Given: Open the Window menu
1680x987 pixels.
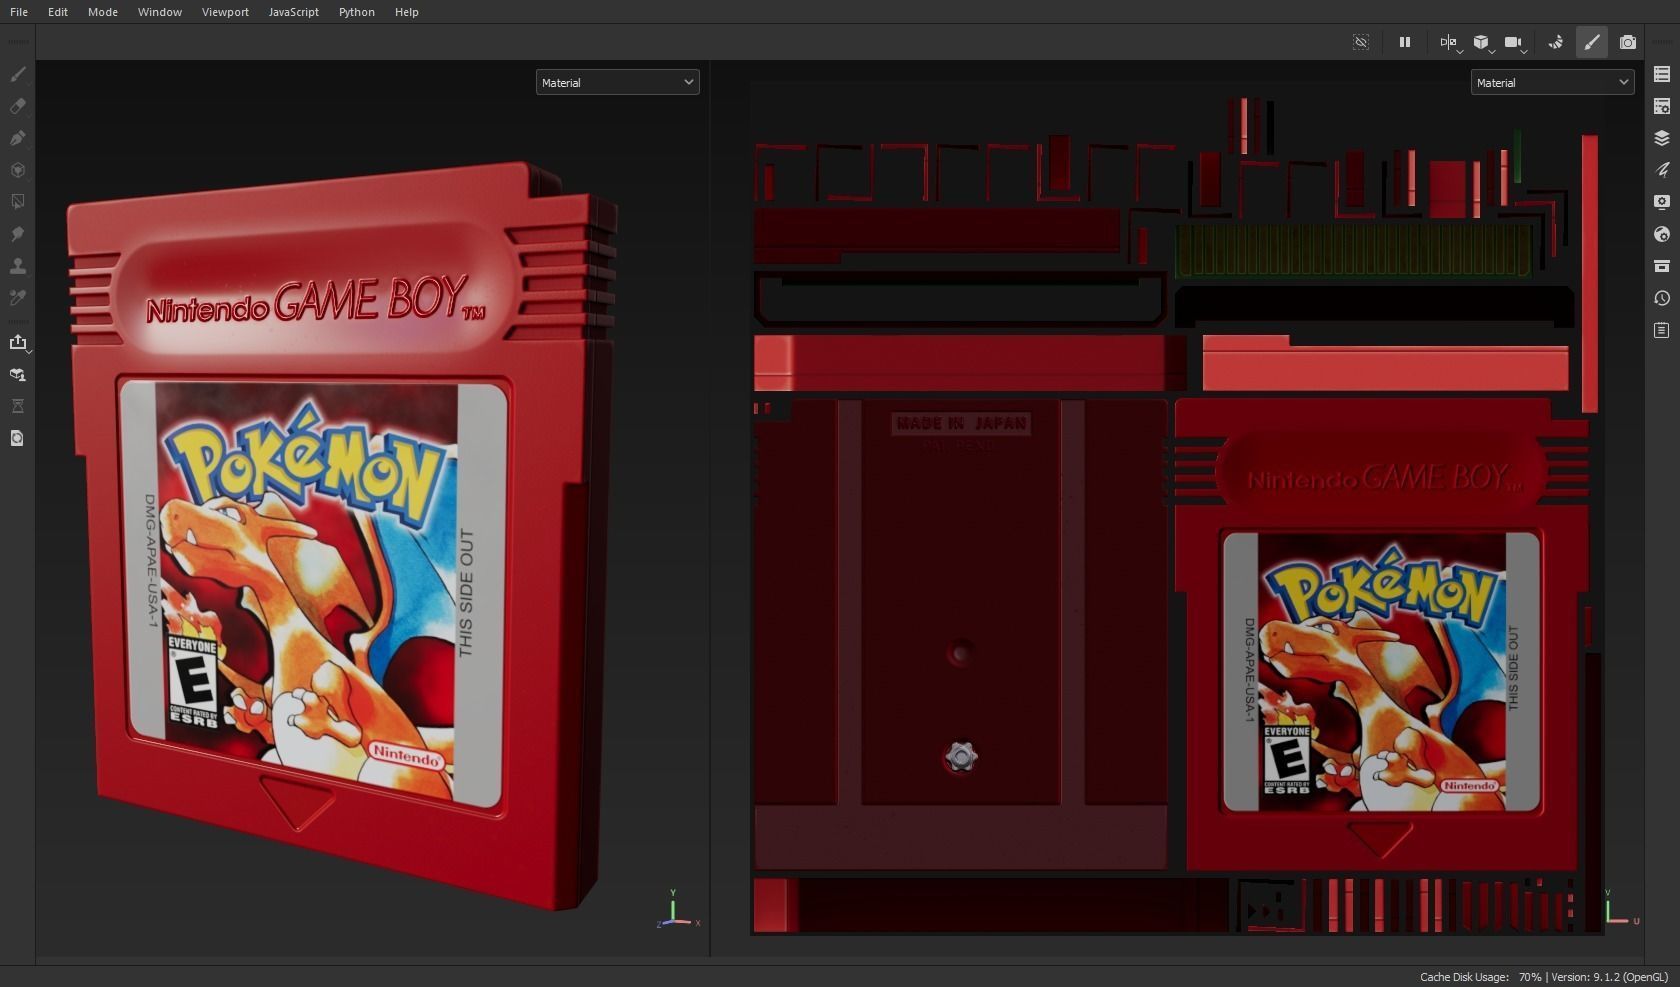Looking at the screenshot, I should 160,12.
